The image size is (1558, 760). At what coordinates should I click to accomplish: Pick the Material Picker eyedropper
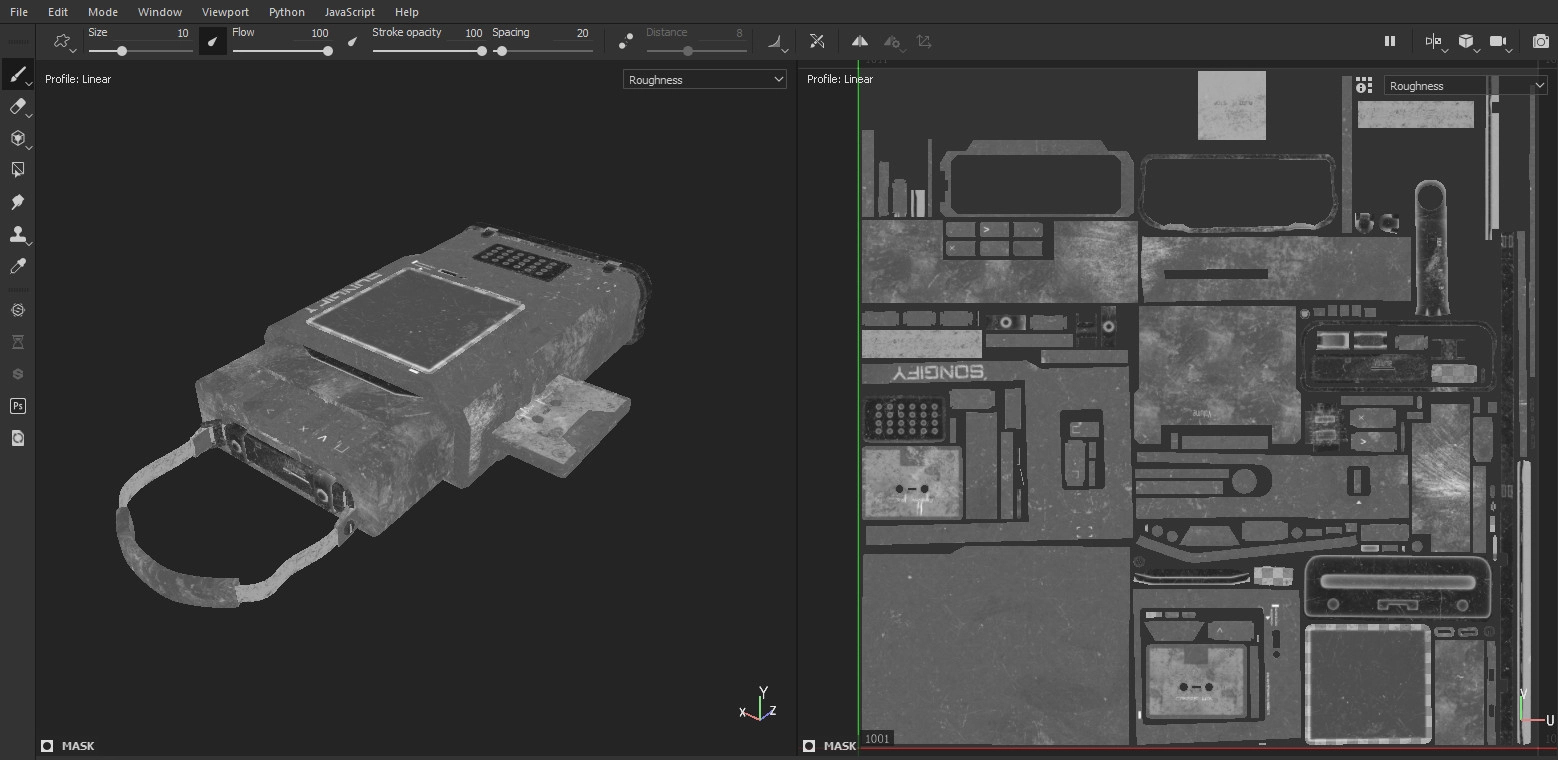(17, 266)
